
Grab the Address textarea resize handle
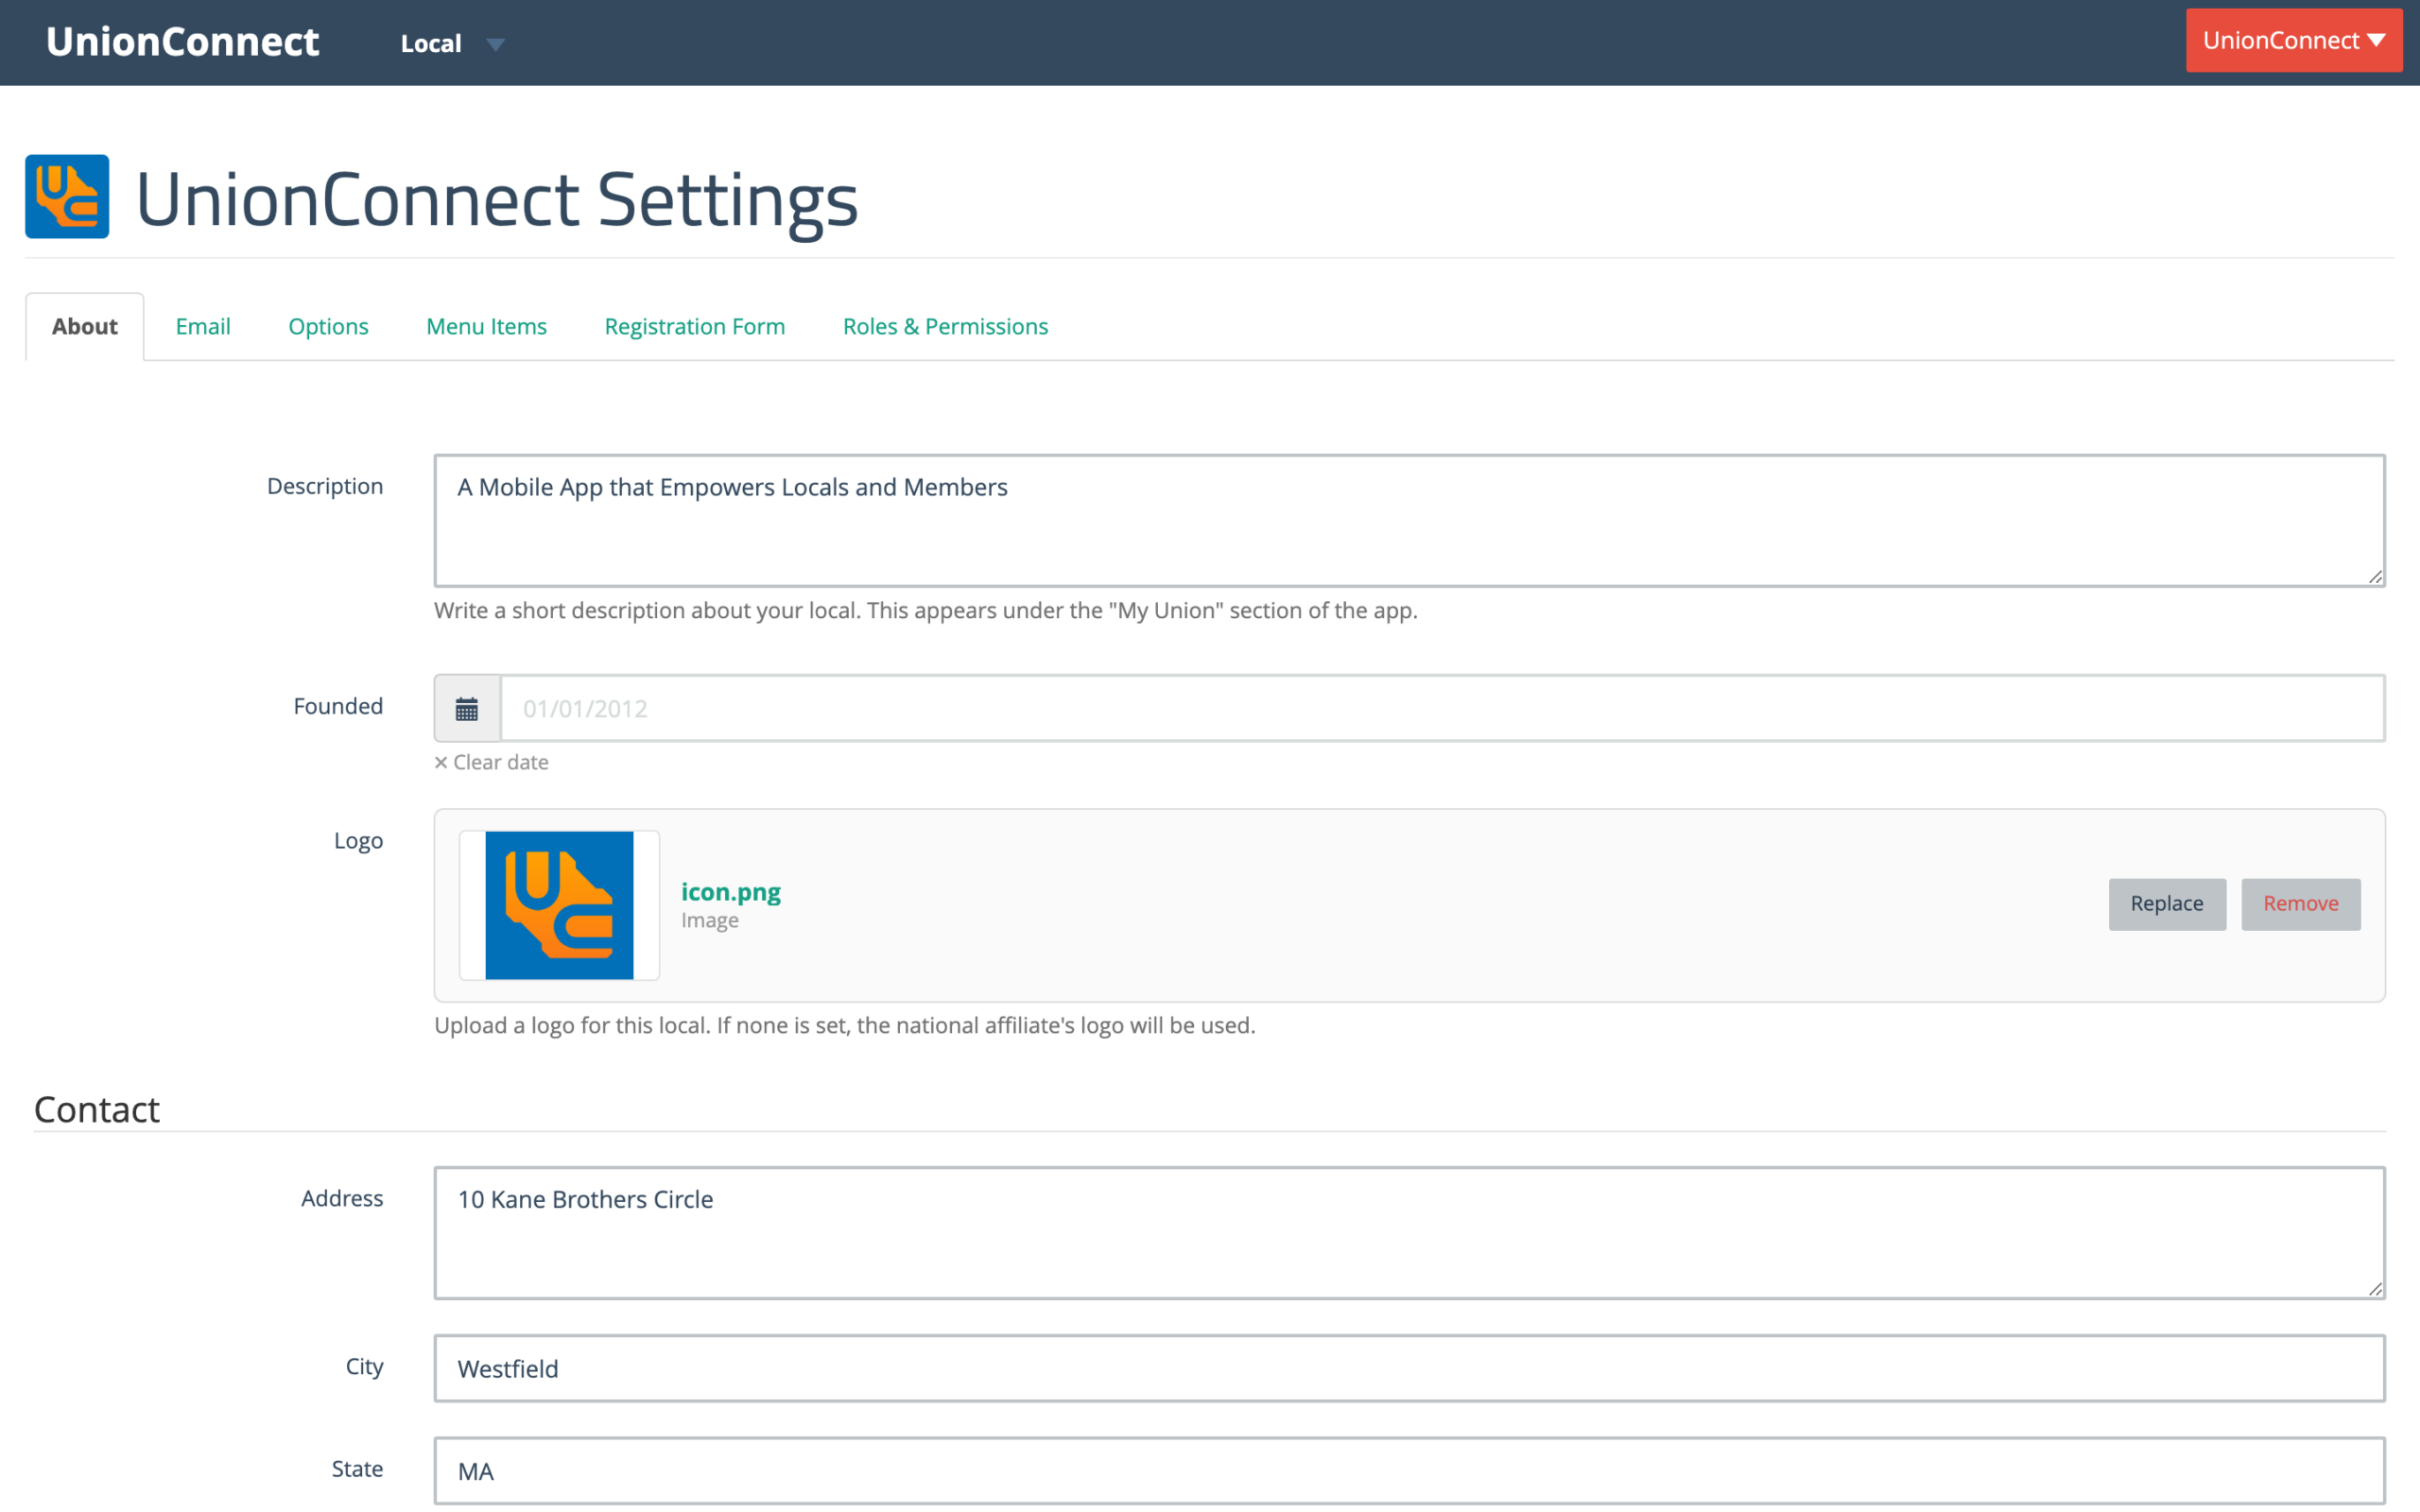point(2375,1289)
